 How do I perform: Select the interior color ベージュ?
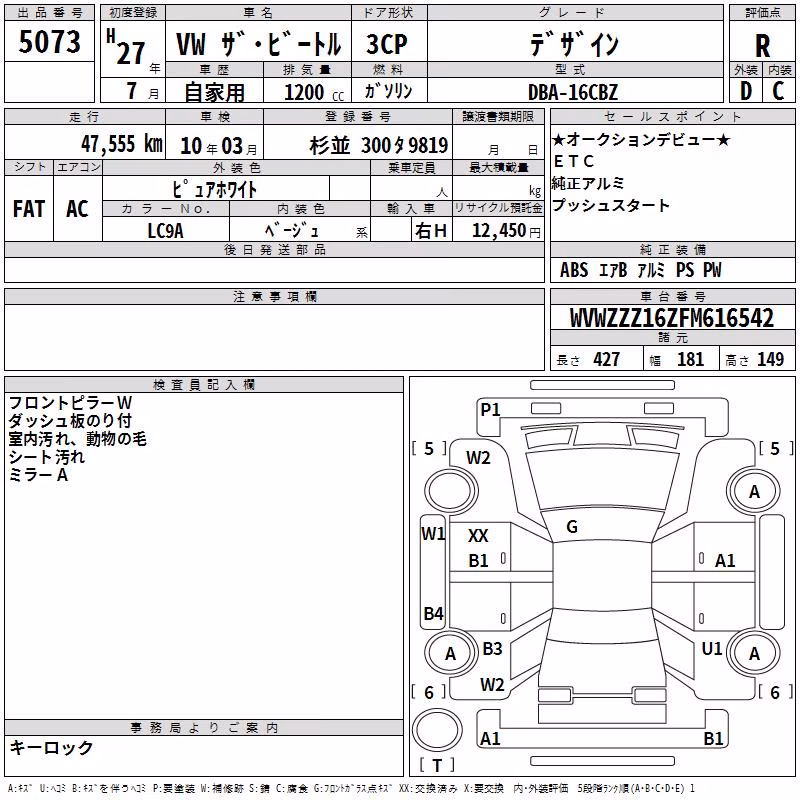click(x=292, y=230)
